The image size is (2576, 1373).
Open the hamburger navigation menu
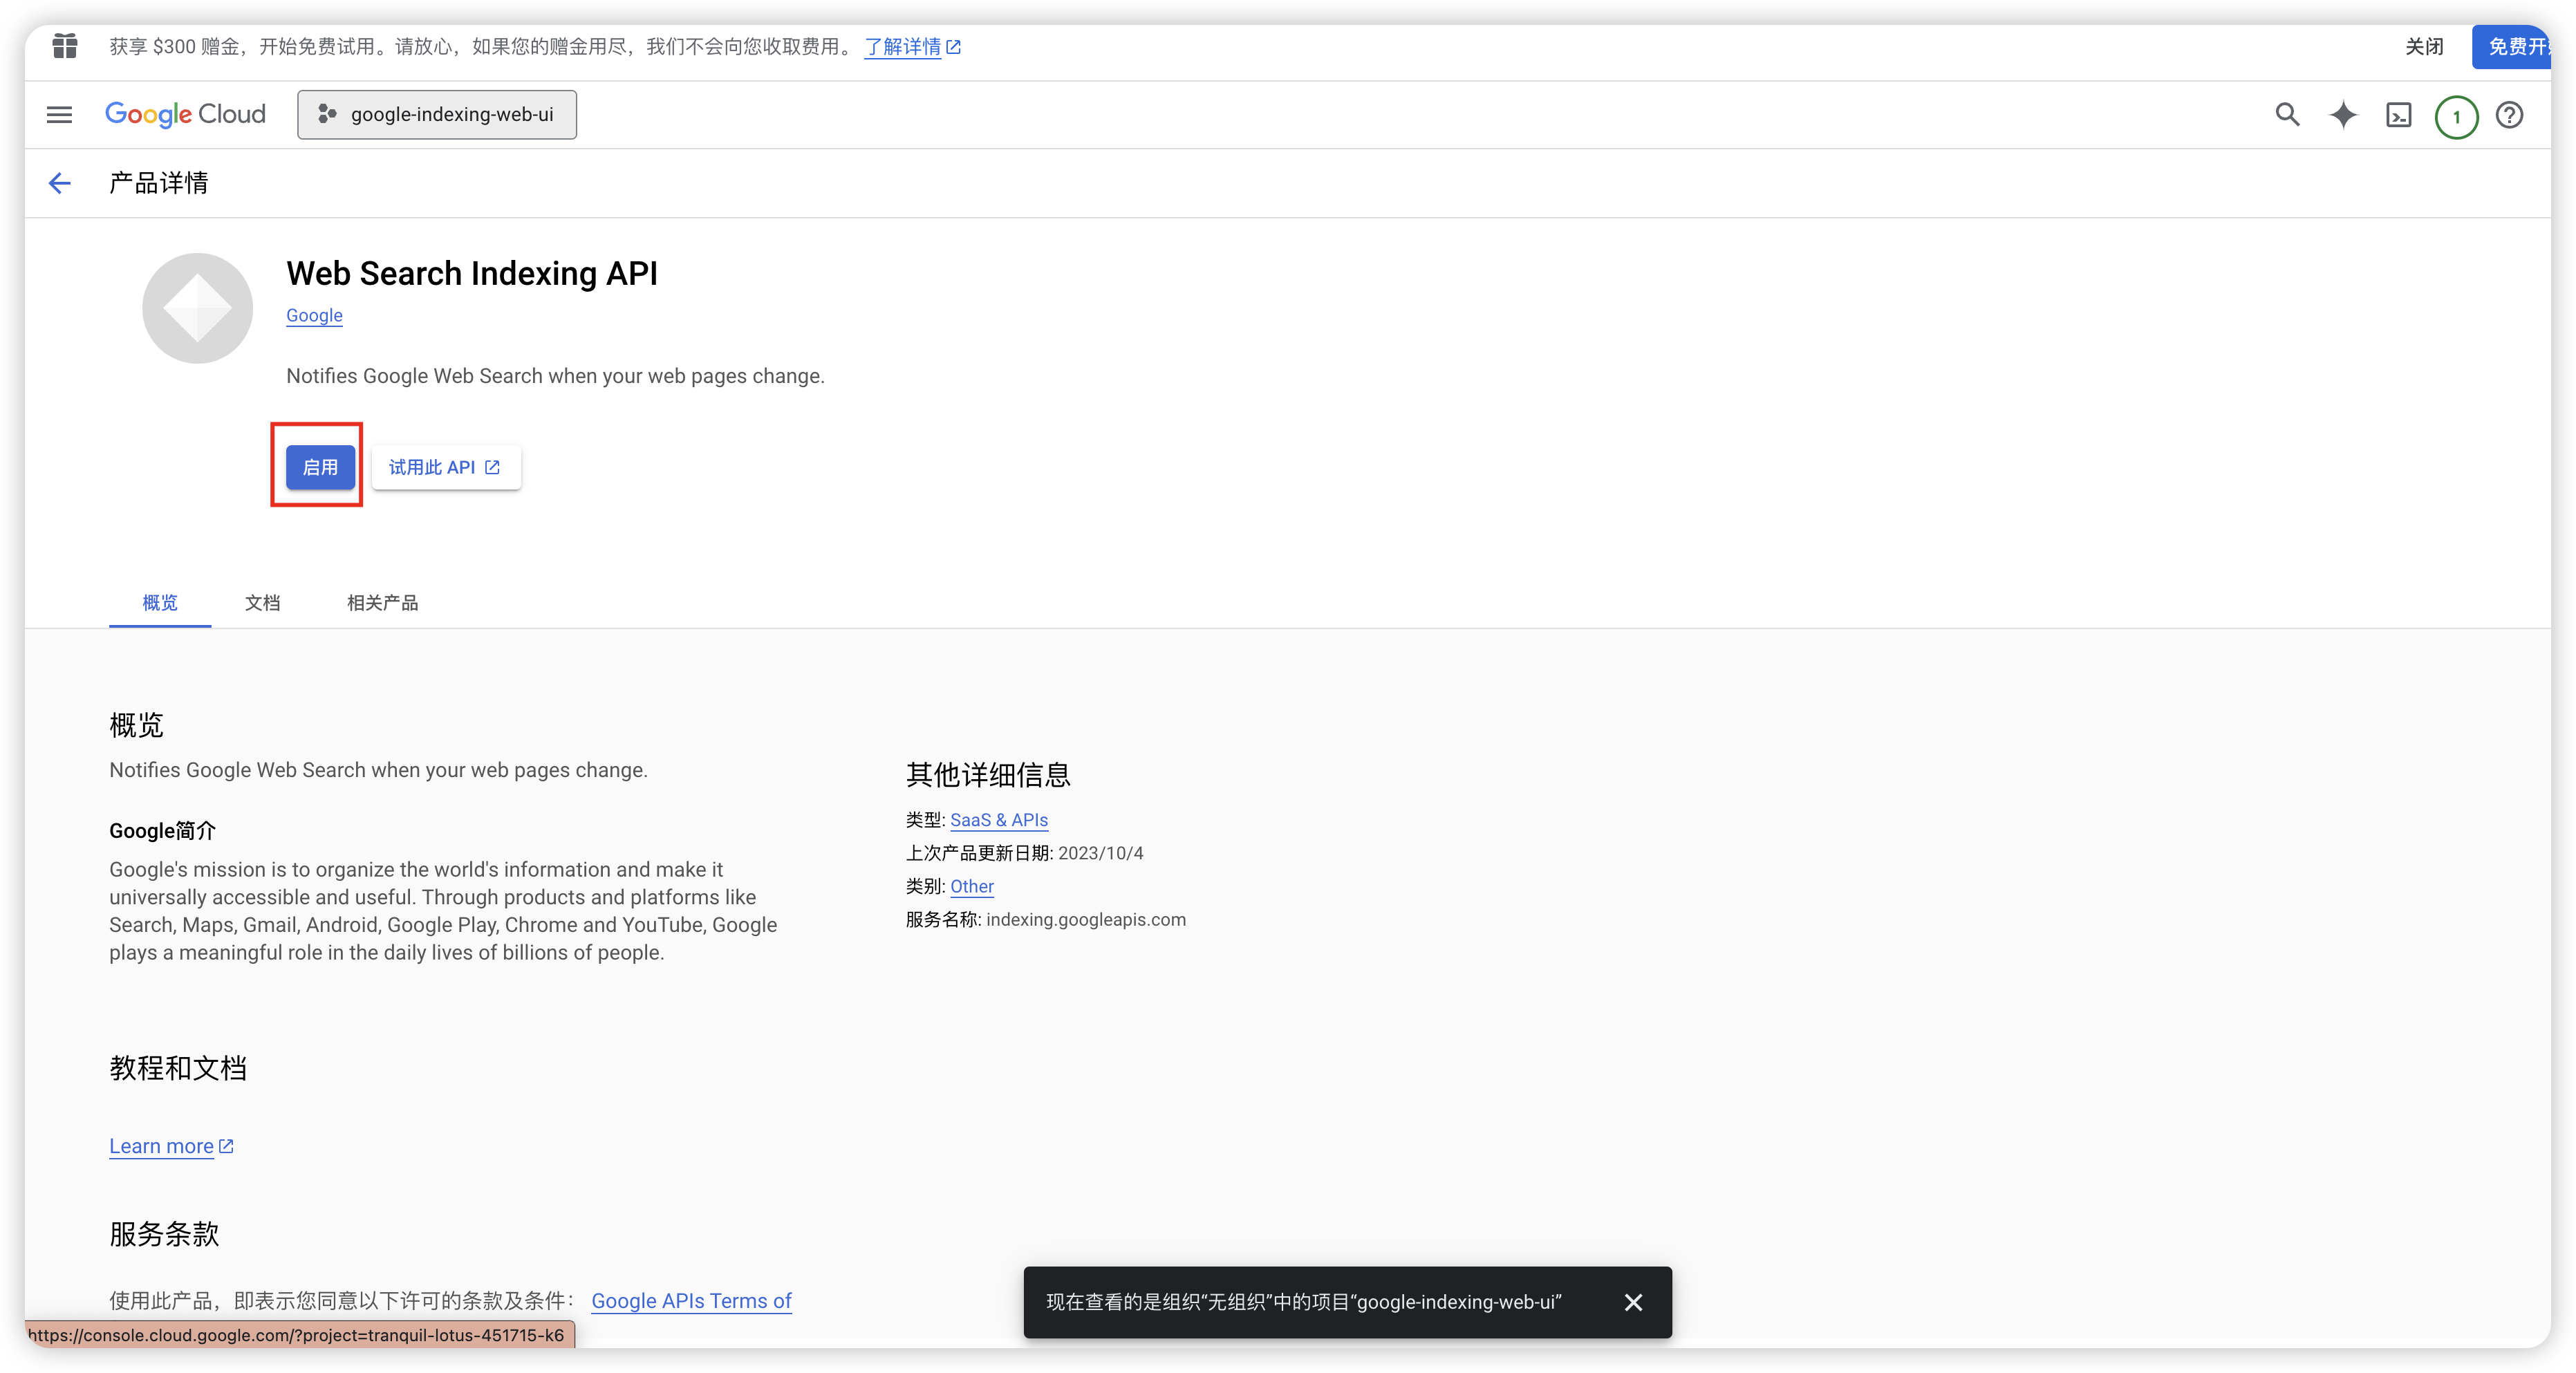click(x=59, y=114)
